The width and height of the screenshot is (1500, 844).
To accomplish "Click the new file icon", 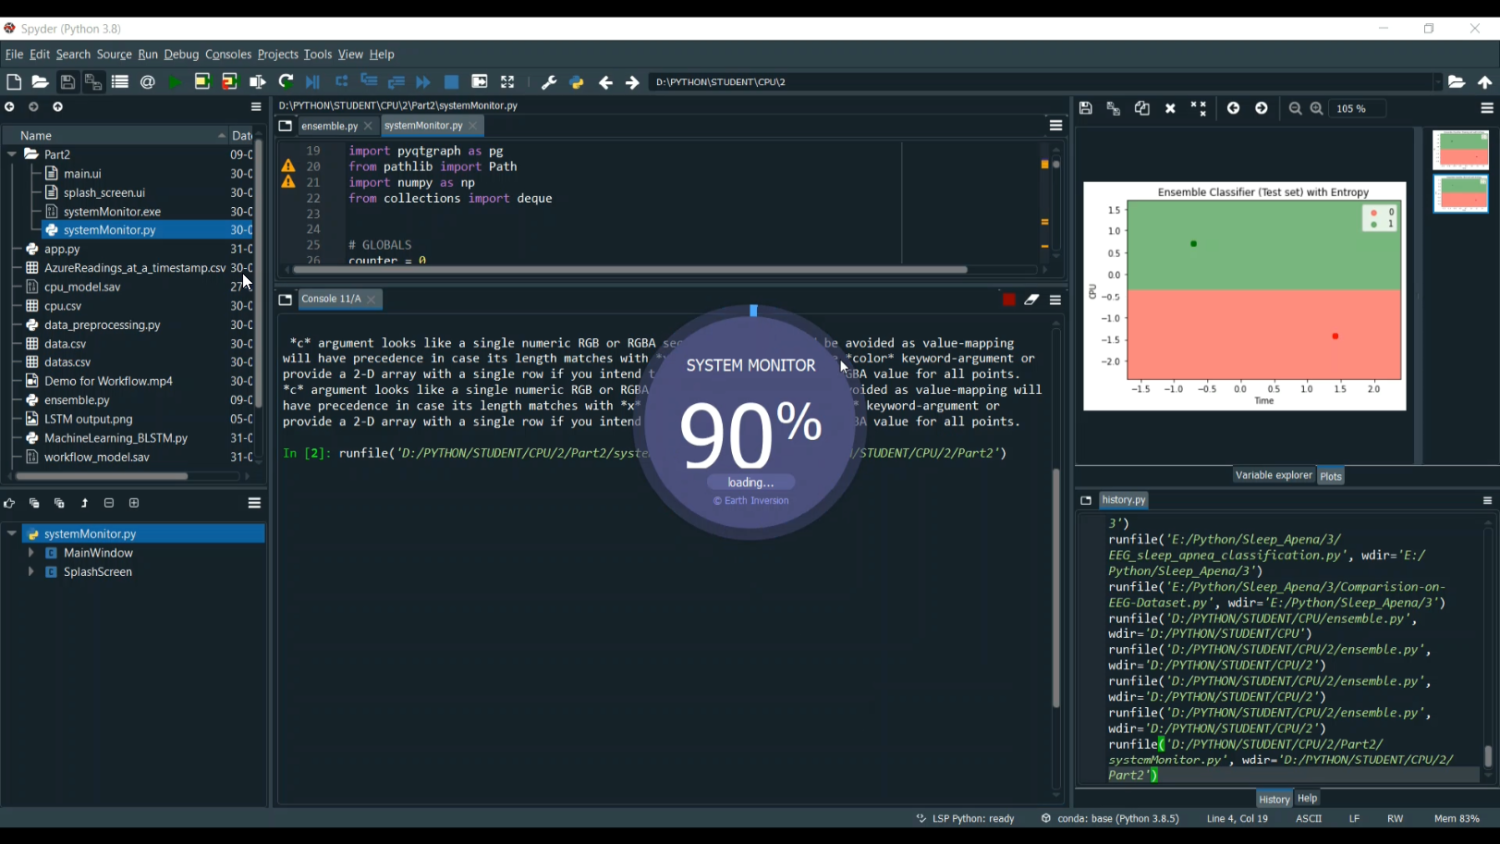I will click(x=14, y=82).
